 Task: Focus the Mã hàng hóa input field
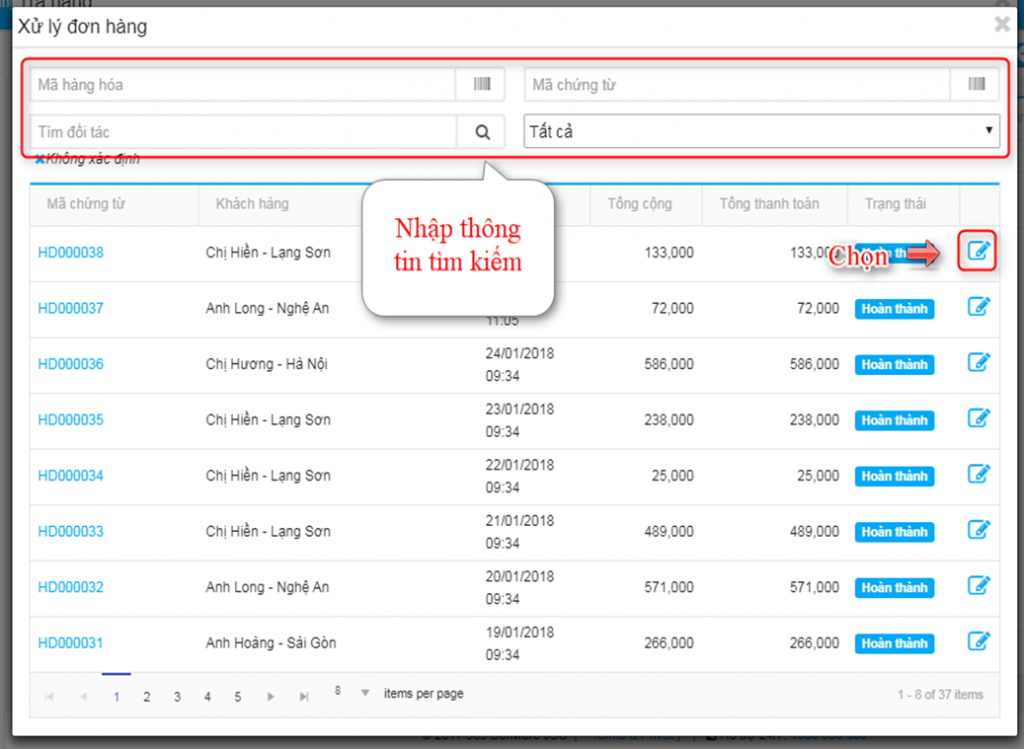coord(243,84)
